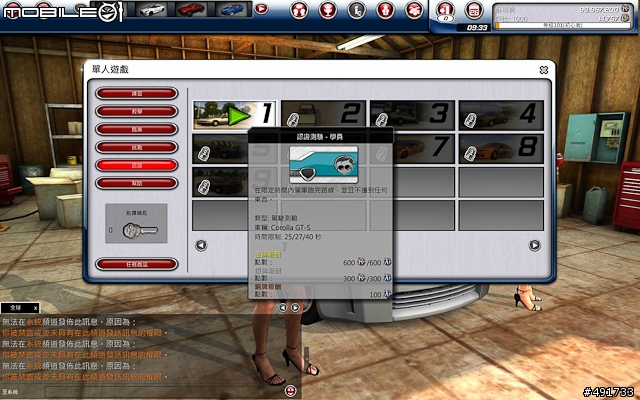Select locked mission tile 3
This screenshot has height=400, width=640.
point(412,115)
